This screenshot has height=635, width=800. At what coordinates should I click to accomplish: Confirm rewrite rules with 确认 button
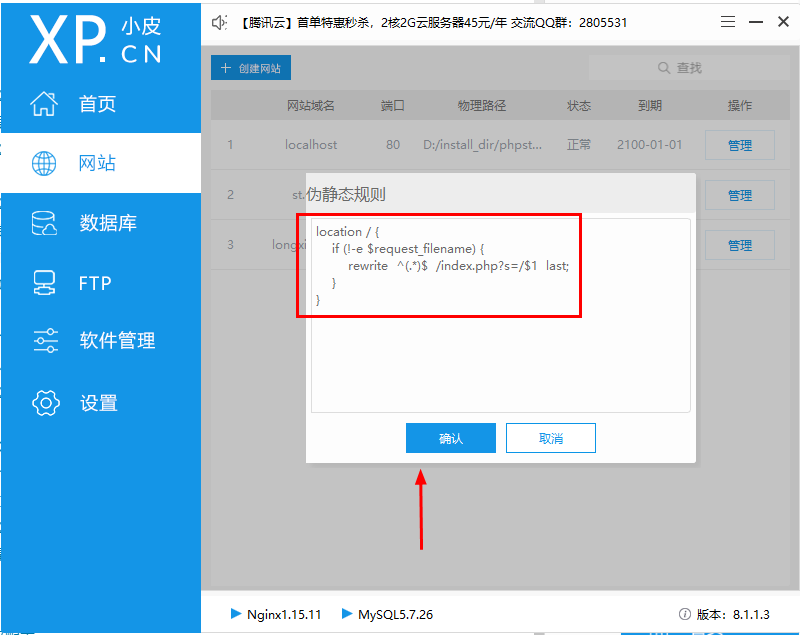pyautogui.click(x=451, y=438)
